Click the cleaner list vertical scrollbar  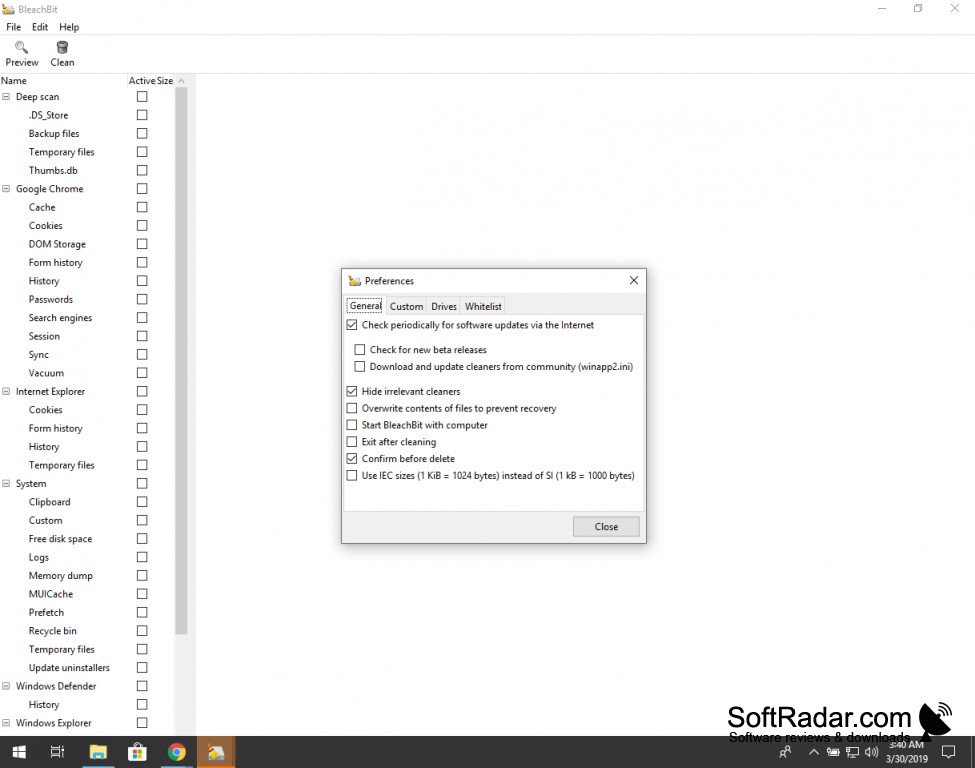[182, 361]
